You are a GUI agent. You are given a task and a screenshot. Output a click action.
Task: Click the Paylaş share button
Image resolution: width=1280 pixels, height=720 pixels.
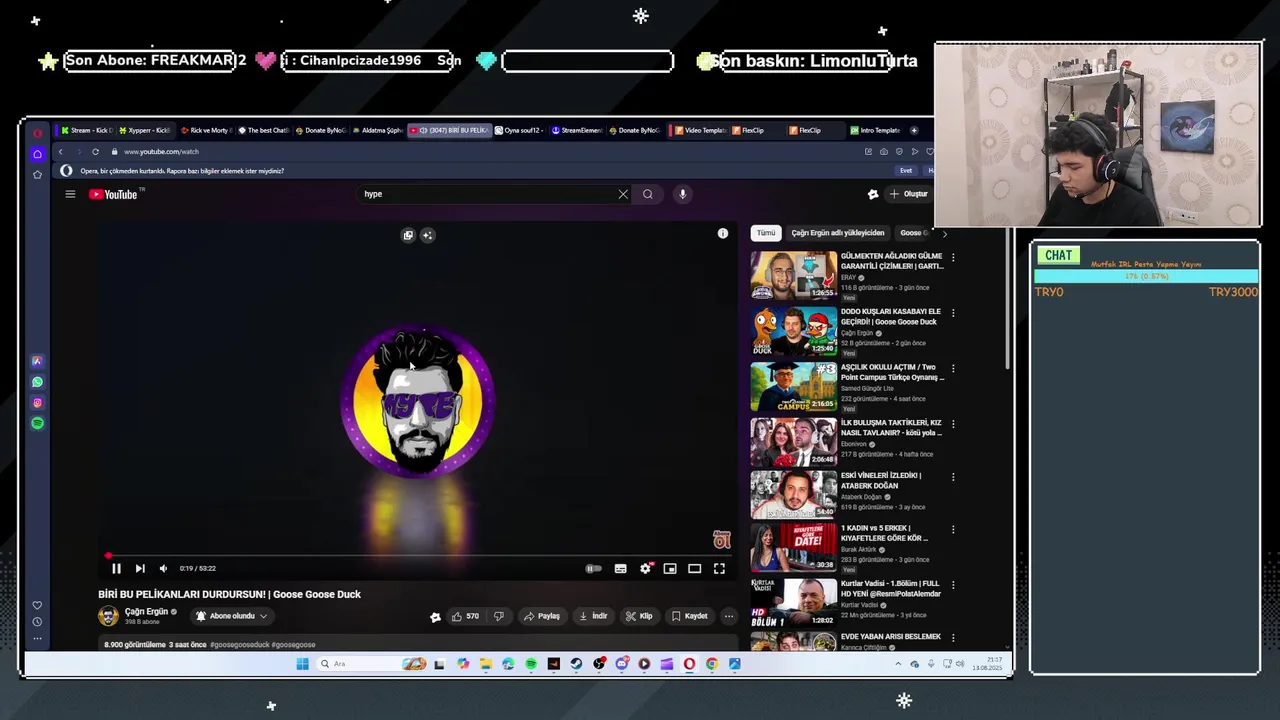pos(543,616)
